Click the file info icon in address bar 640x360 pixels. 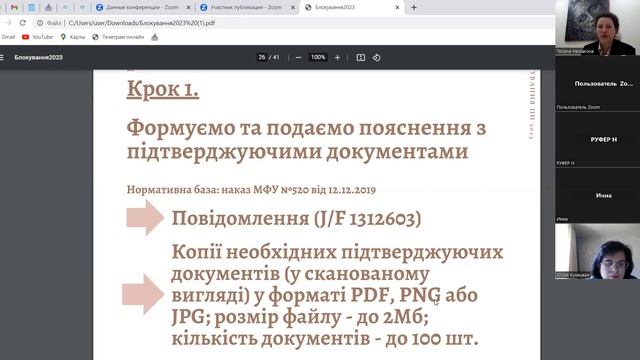tap(40, 23)
